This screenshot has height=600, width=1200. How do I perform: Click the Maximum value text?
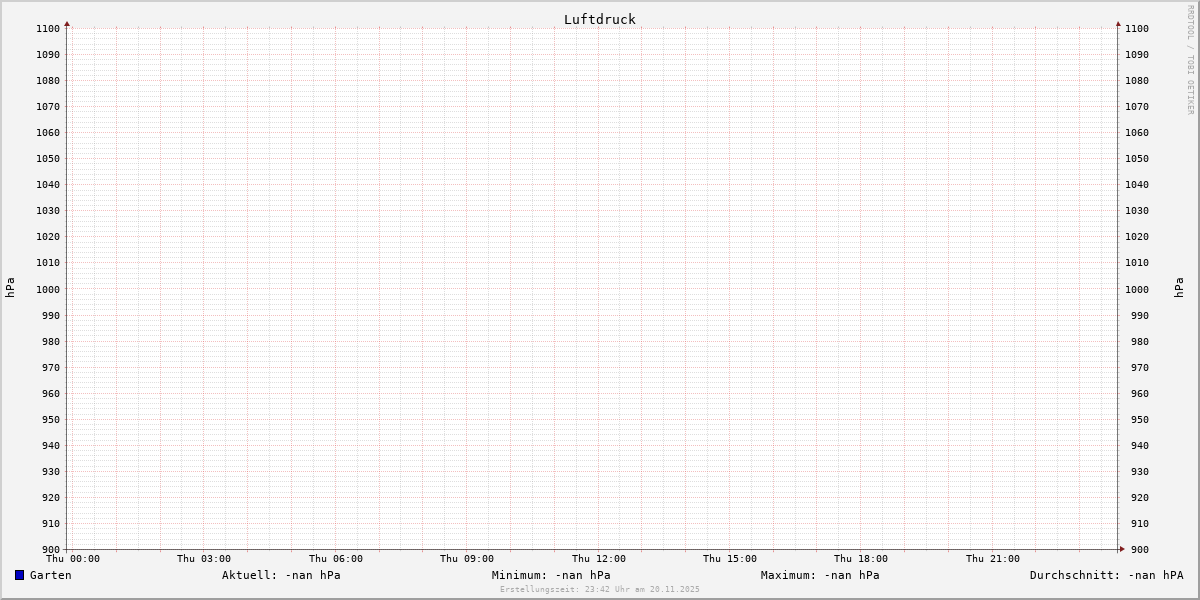pyautogui.click(x=820, y=575)
